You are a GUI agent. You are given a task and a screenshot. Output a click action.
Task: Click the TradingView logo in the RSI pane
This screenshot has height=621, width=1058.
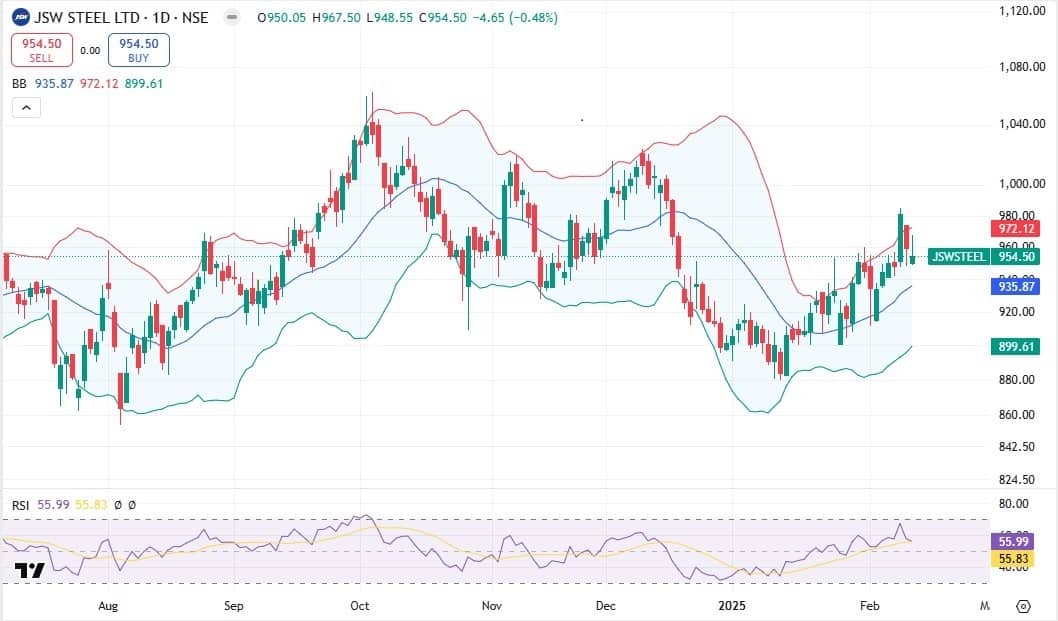pyautogui.click(x=30, y=571)
